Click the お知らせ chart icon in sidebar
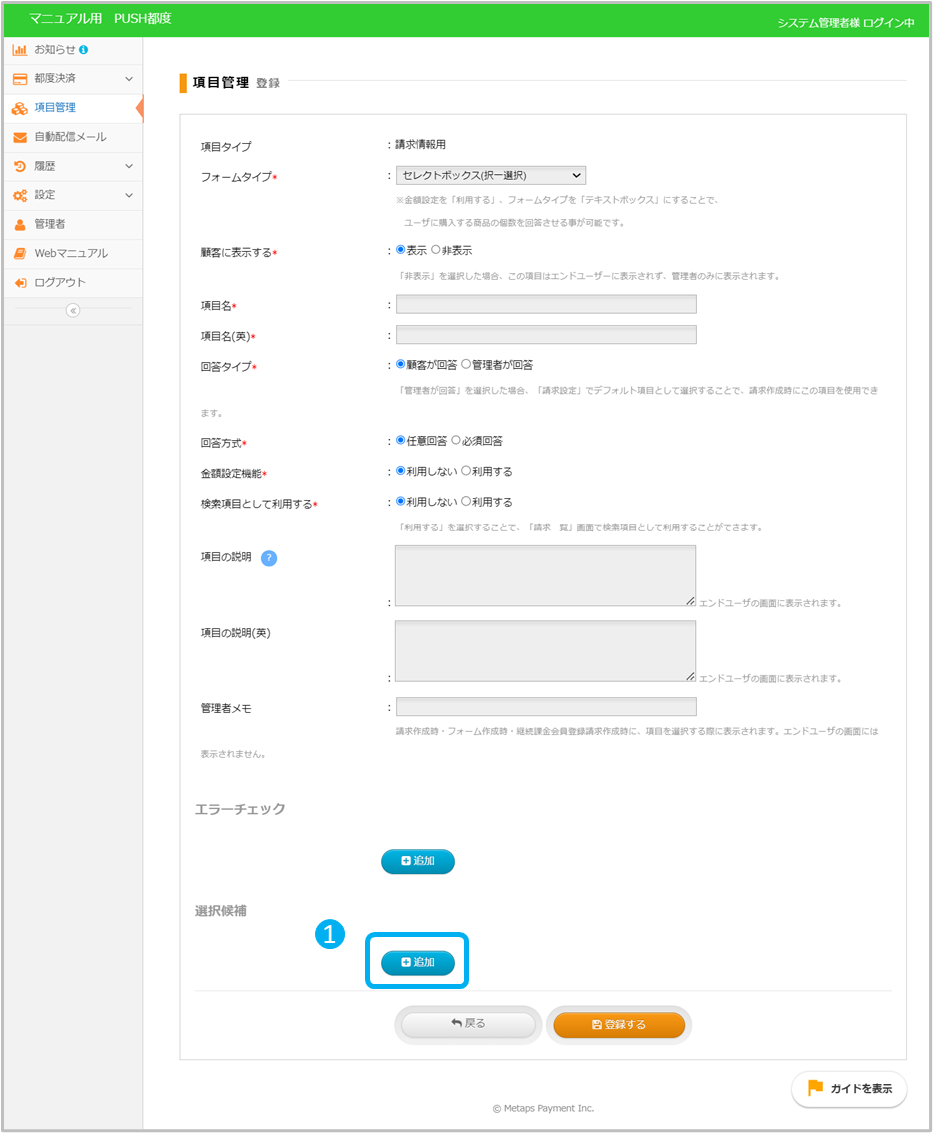The height and width of the screenshot is (1133, 933). [19, 49]
